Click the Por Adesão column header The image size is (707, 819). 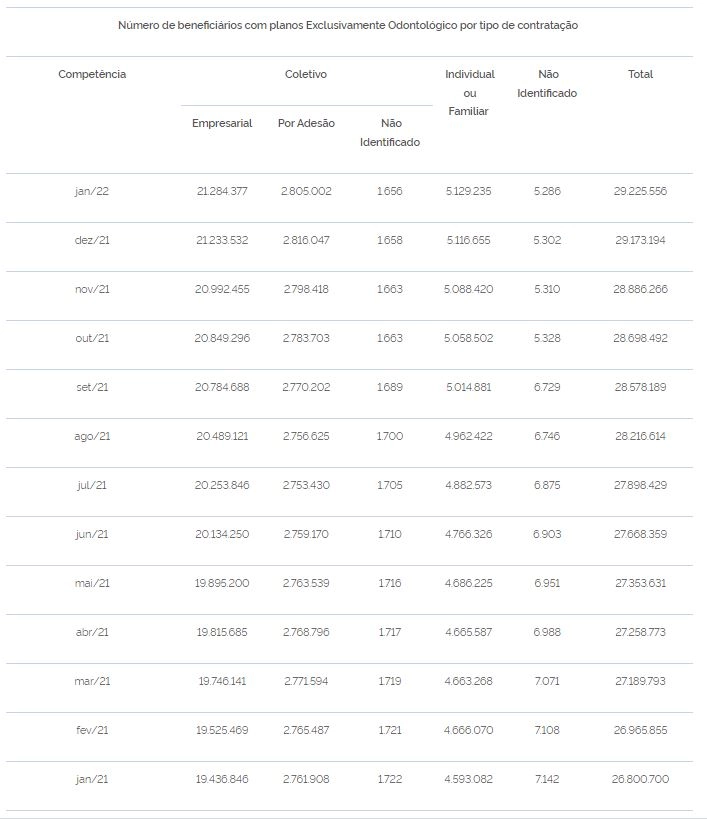point(306,123)
